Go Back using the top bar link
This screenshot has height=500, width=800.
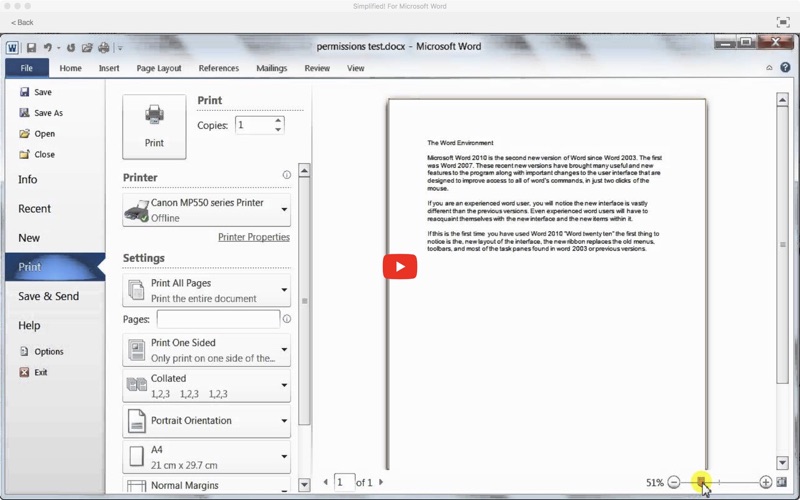[22, 22]
